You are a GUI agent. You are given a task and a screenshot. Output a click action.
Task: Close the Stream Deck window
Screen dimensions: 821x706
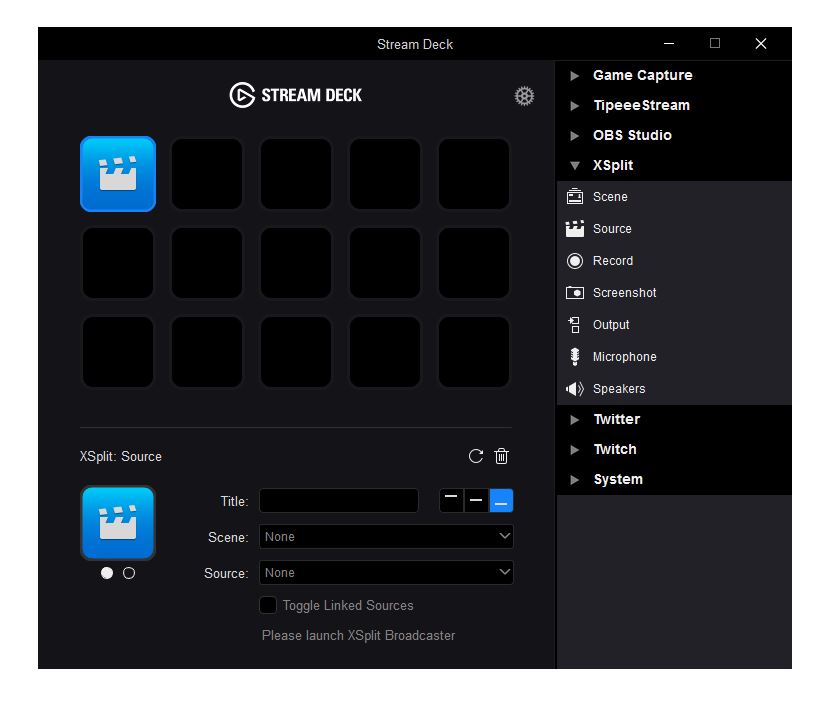[761, 43]
